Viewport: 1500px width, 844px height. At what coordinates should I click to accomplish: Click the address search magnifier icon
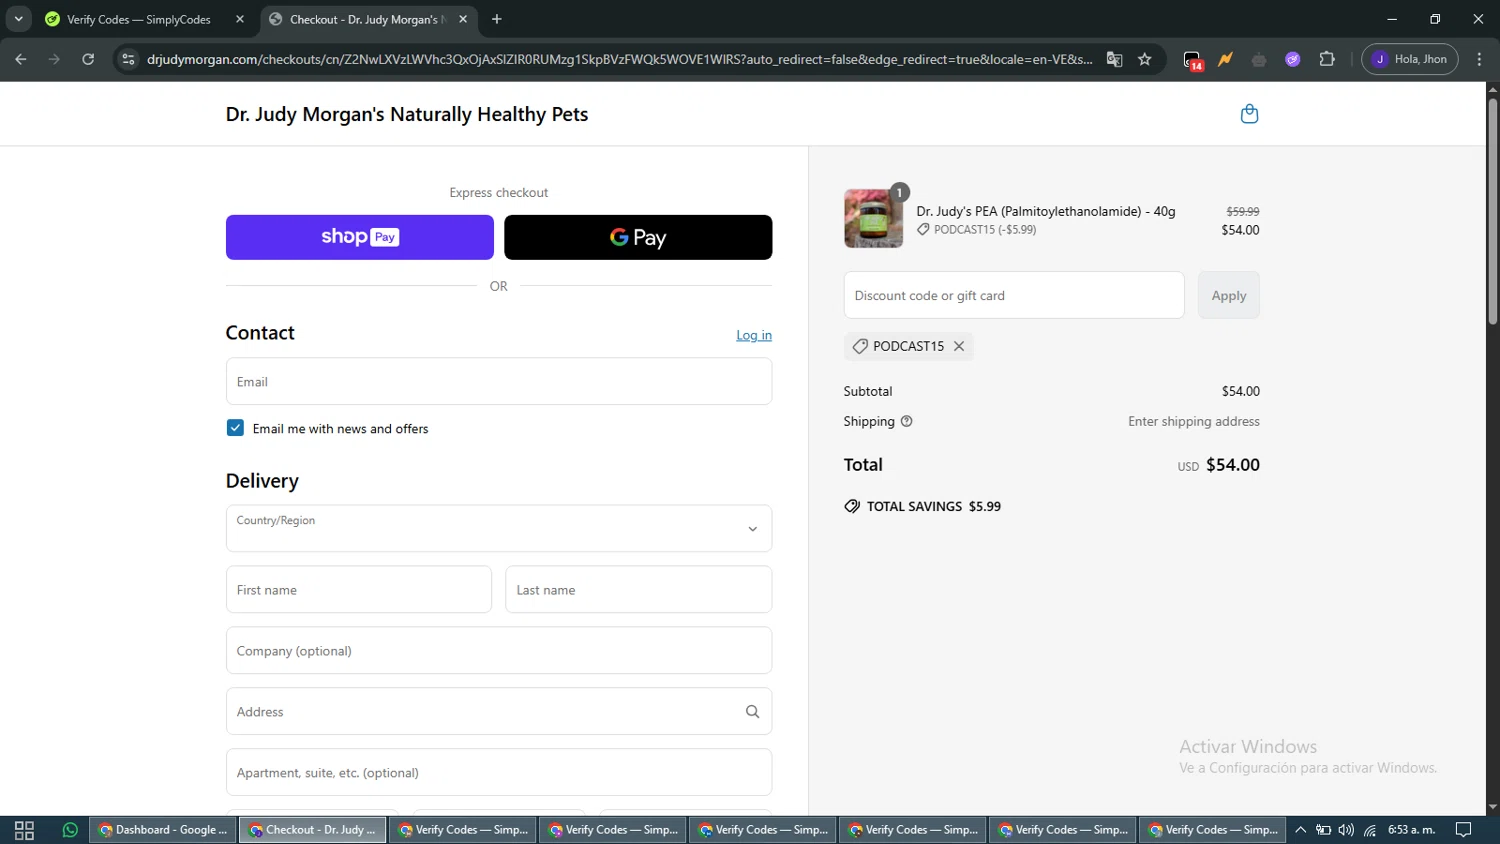(x=752, y=712)
